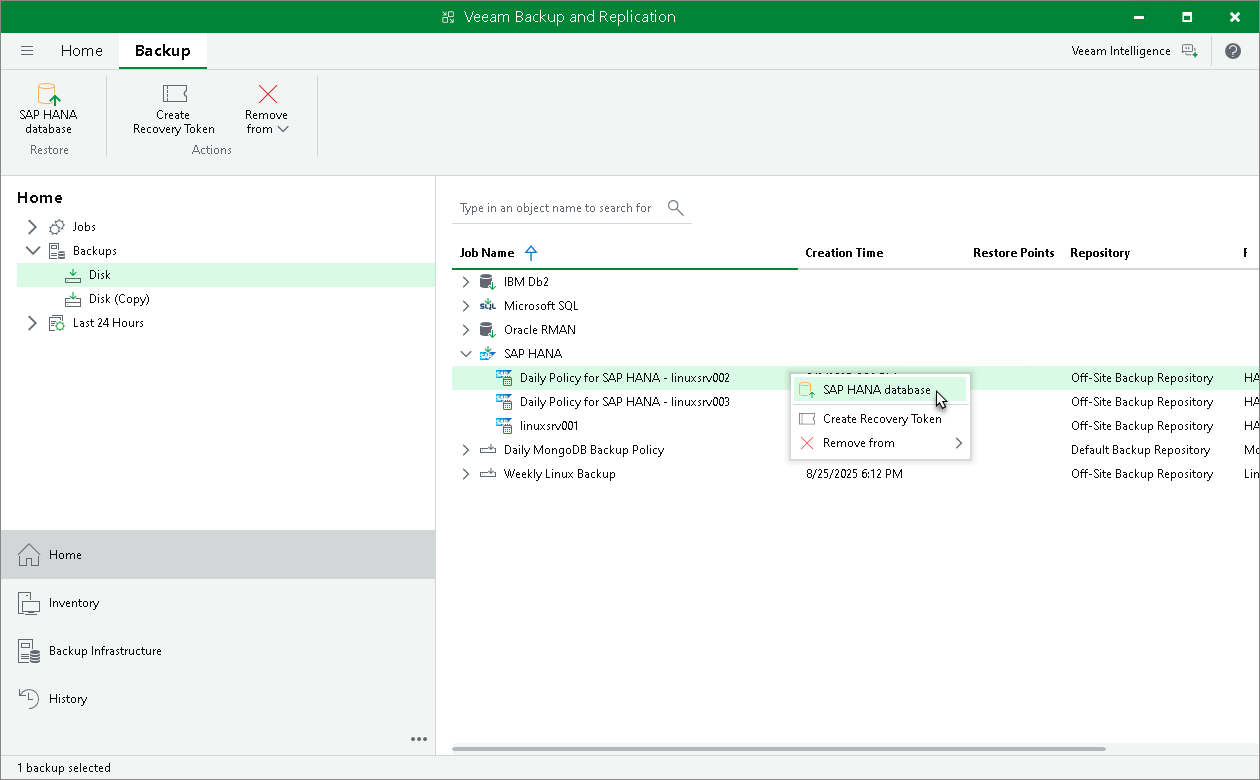Click Weekly Linux Backup icon
The image size is (1260, 780).
488,474
